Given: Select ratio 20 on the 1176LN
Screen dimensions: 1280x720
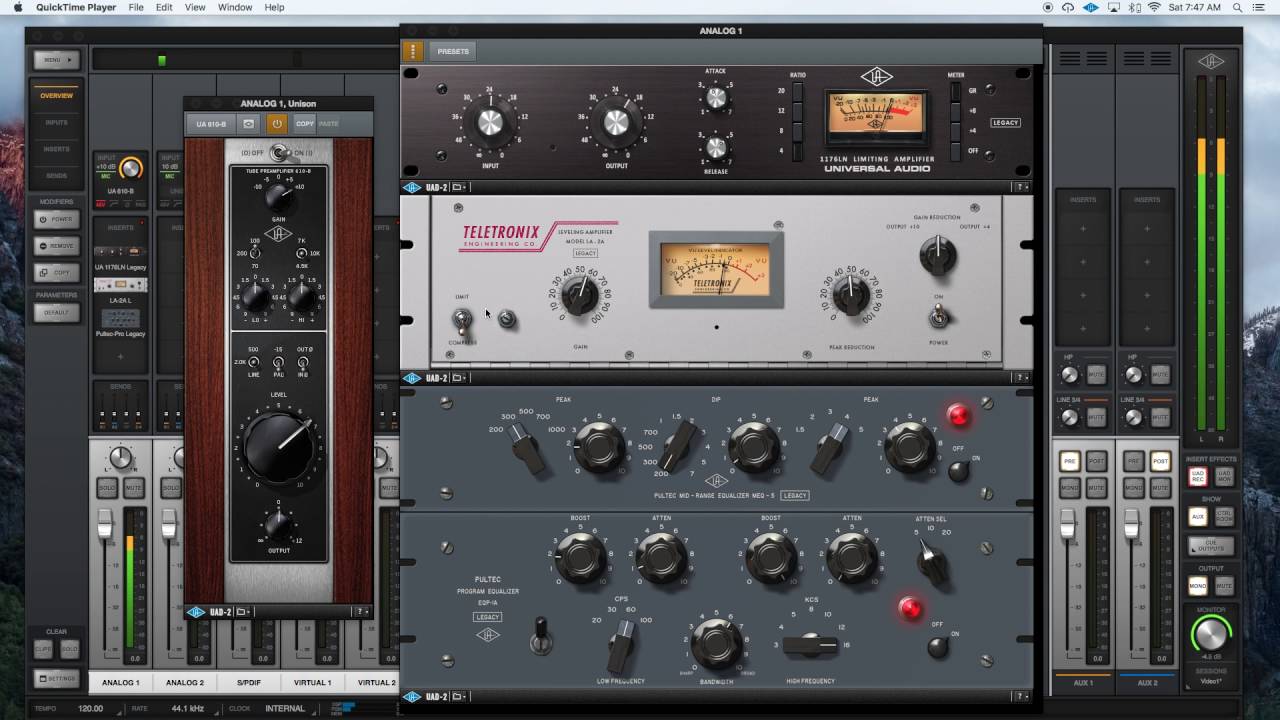Looking at the screenshot, I should coord(797,91).
